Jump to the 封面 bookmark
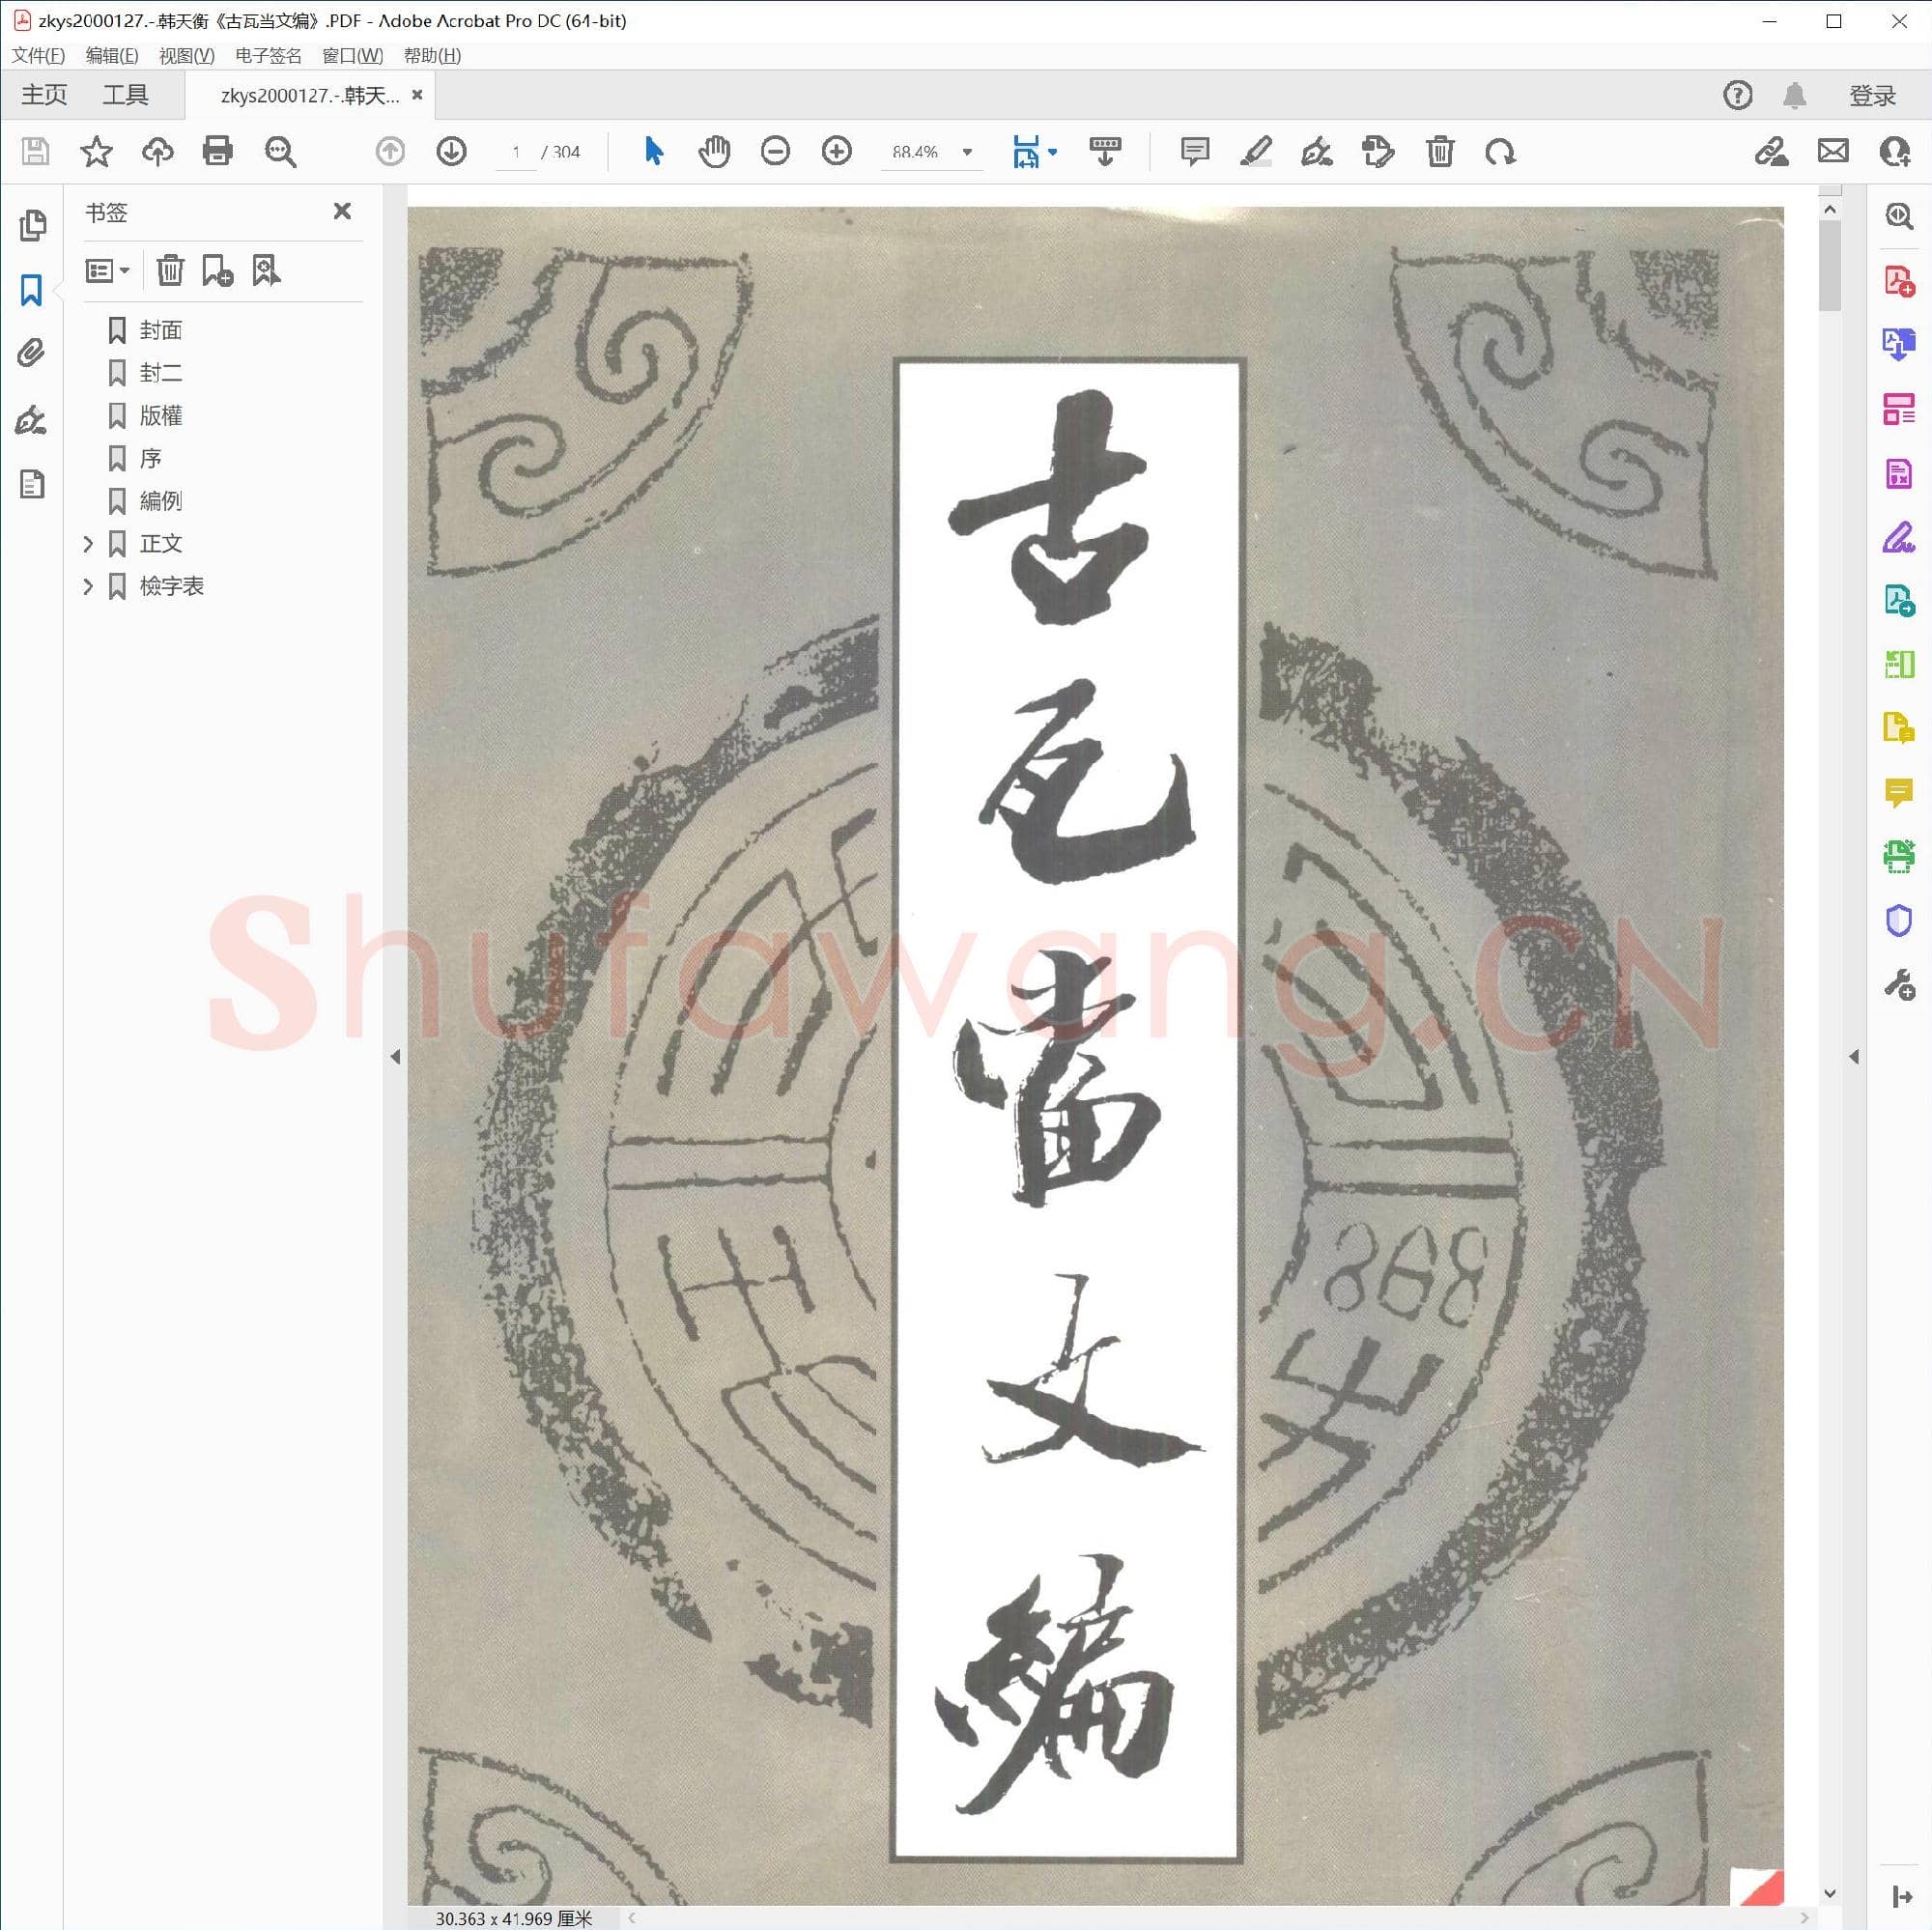The image size is (1932, 1930). (161, 330)
